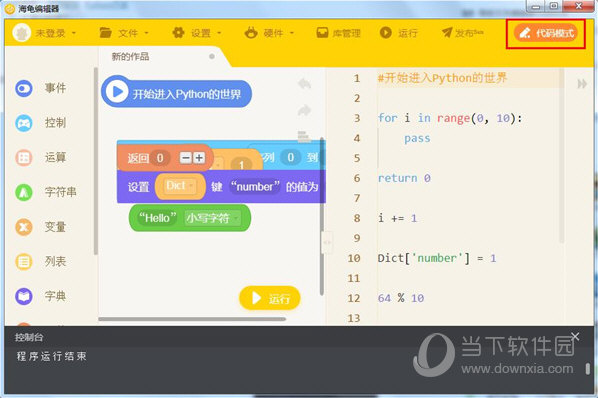Image resolution: width=598 pixels, height=398 pixels.
Task: Select the 字符串 category label
Action: click(x=61, y=192)
